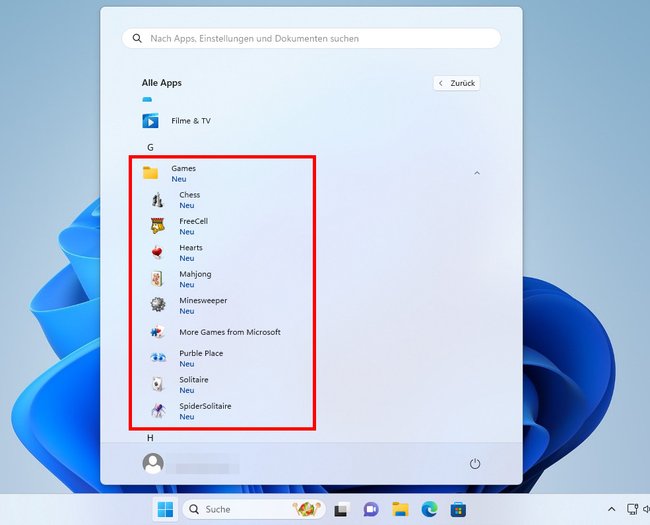Collapse the Games folder chevron
The height and width of the screenshot is (525, 650).
[x=477, y=173]
